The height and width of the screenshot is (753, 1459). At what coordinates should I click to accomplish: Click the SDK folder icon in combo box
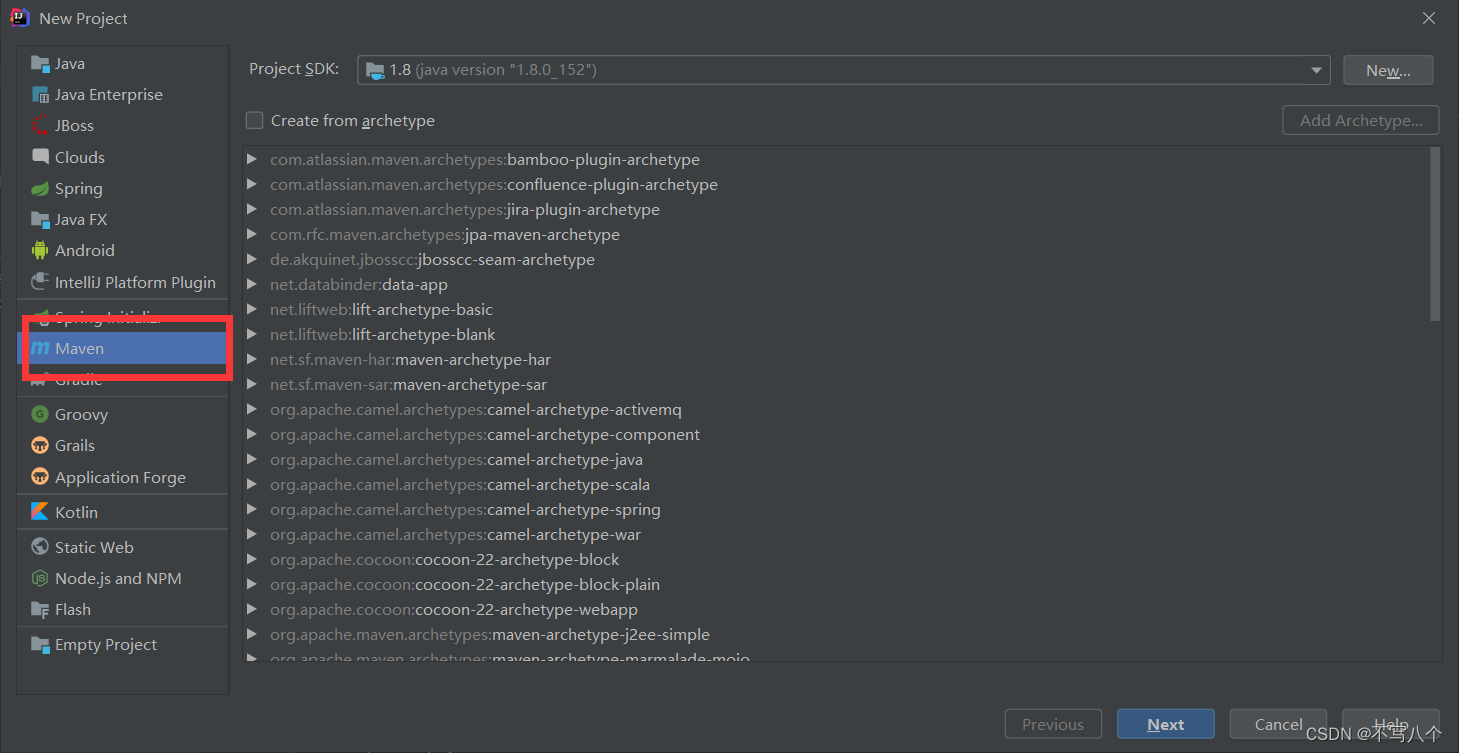click(375, 70)
